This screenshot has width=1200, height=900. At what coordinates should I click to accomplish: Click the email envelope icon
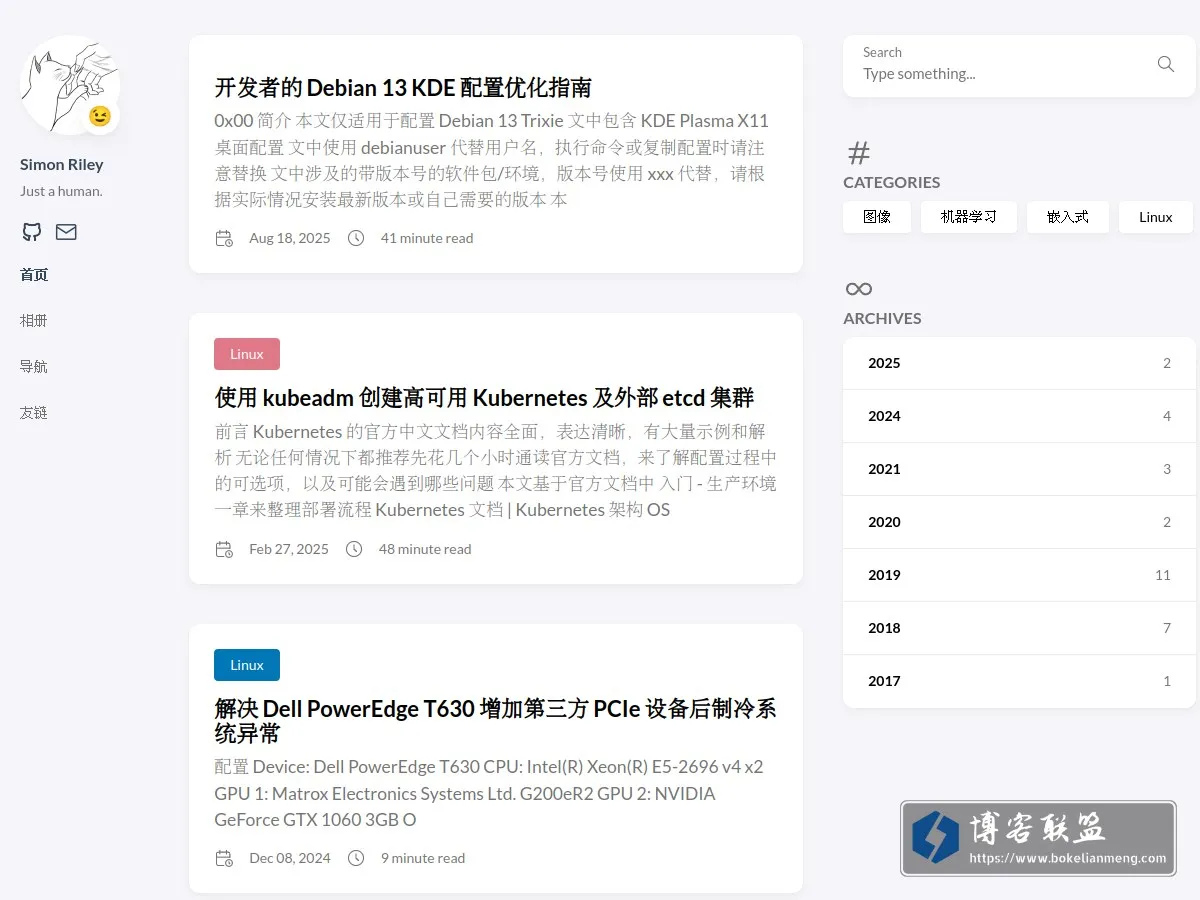coord(66,232)
